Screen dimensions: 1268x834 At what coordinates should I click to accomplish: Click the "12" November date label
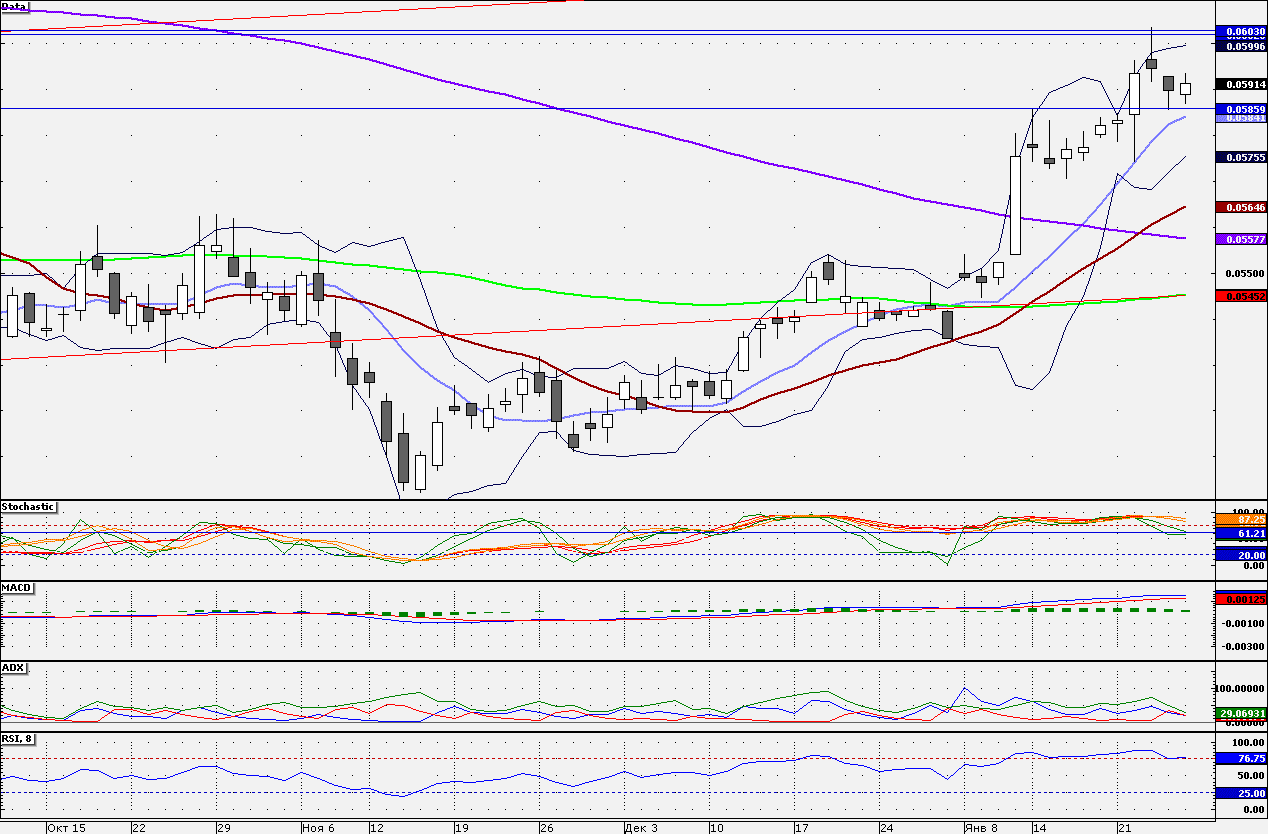pyautogui.click(x=377, y=828)
